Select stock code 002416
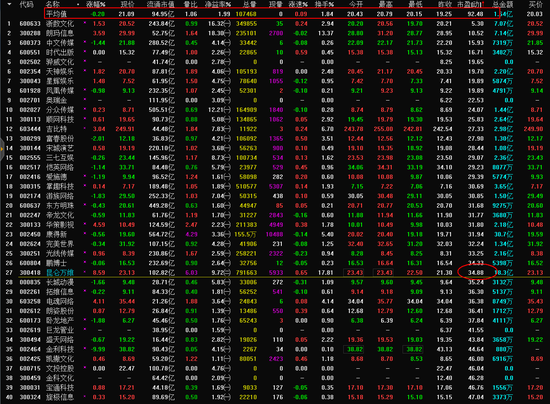 pyautogui.click(x=30, y=177)
